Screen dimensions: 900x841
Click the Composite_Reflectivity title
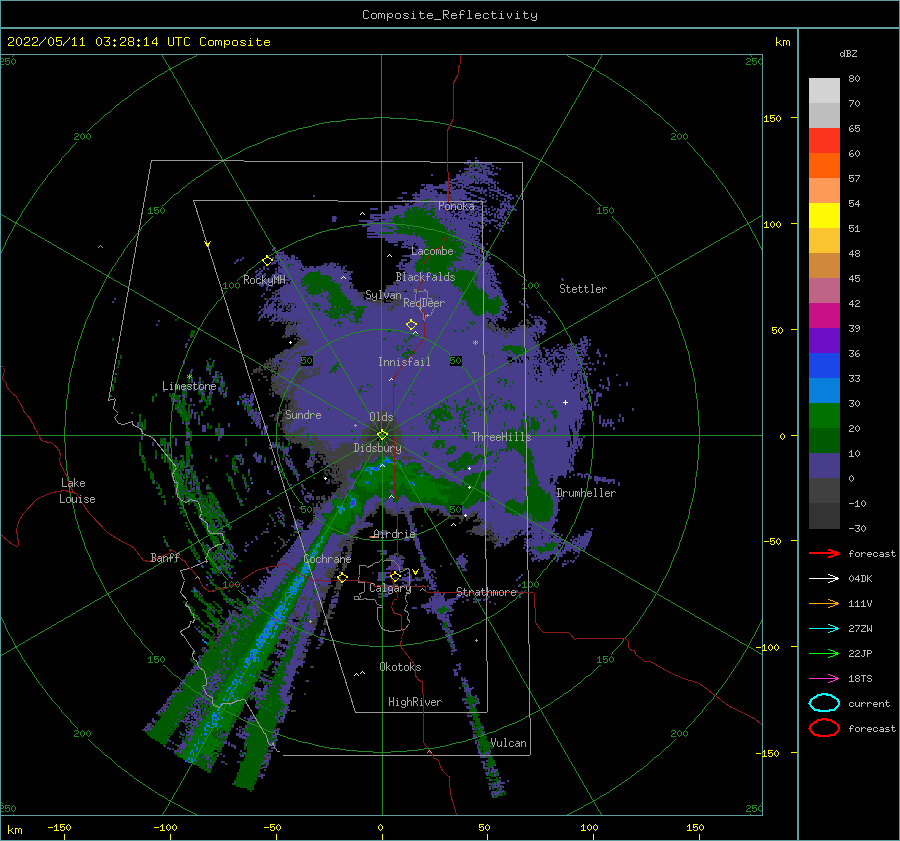(x=449, y=15)
